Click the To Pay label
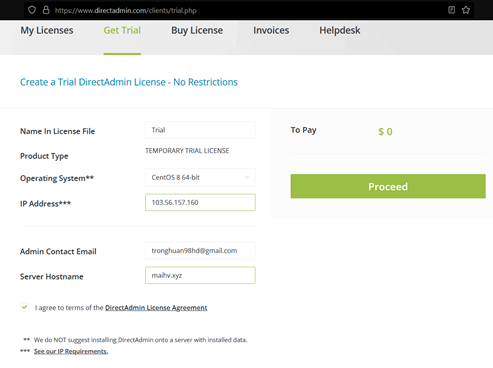 [x=303, y=130]
